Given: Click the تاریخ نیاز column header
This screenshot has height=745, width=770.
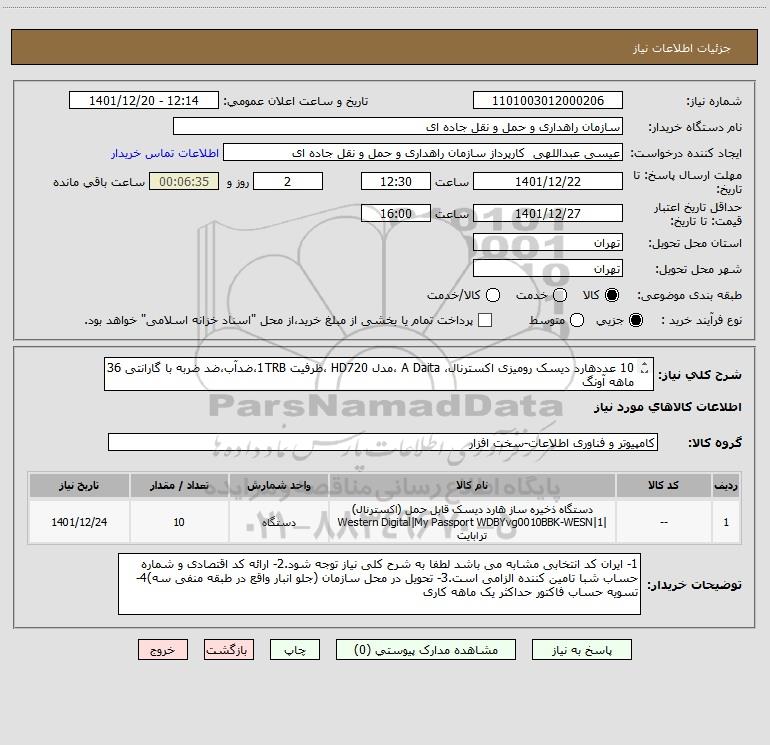Looking at the screenshot, I should [79, 485].
